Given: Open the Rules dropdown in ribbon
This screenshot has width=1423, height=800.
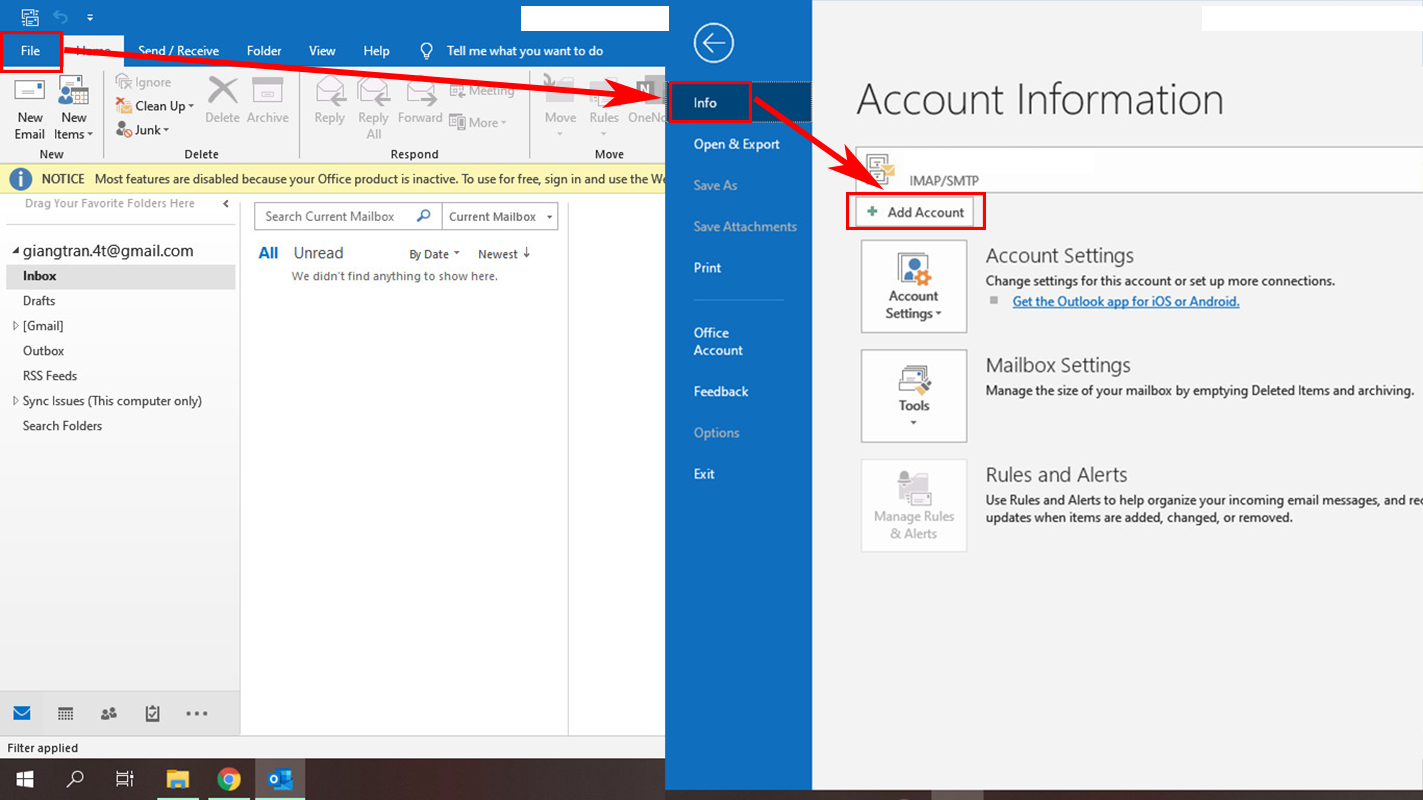Looking at the screenshot, I should [604, 107].
